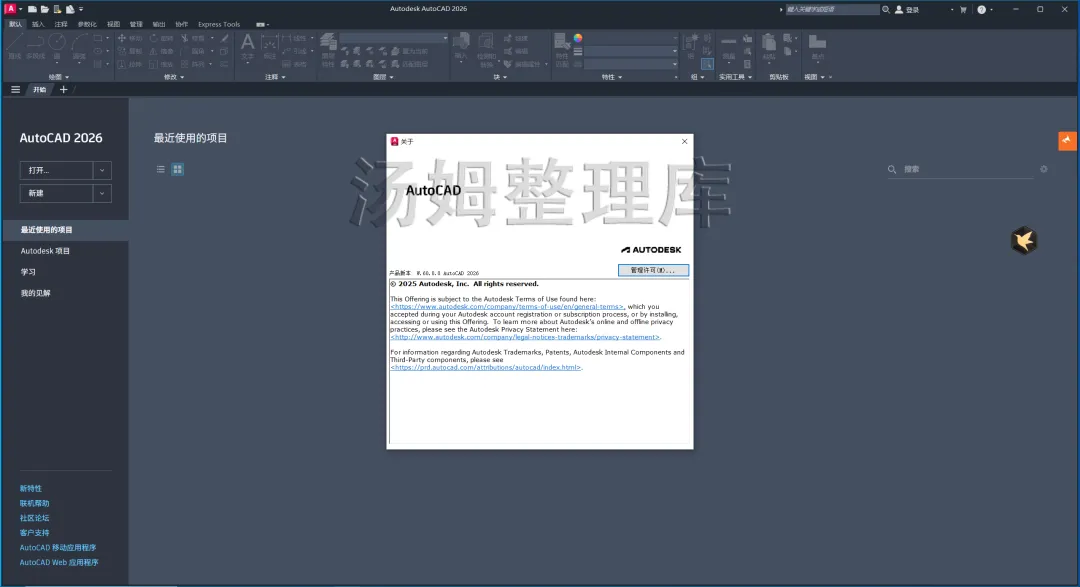Choose the Mirror (镜像) tool
The width and height of the screenshot is (1080, 587).
(161, 51)
